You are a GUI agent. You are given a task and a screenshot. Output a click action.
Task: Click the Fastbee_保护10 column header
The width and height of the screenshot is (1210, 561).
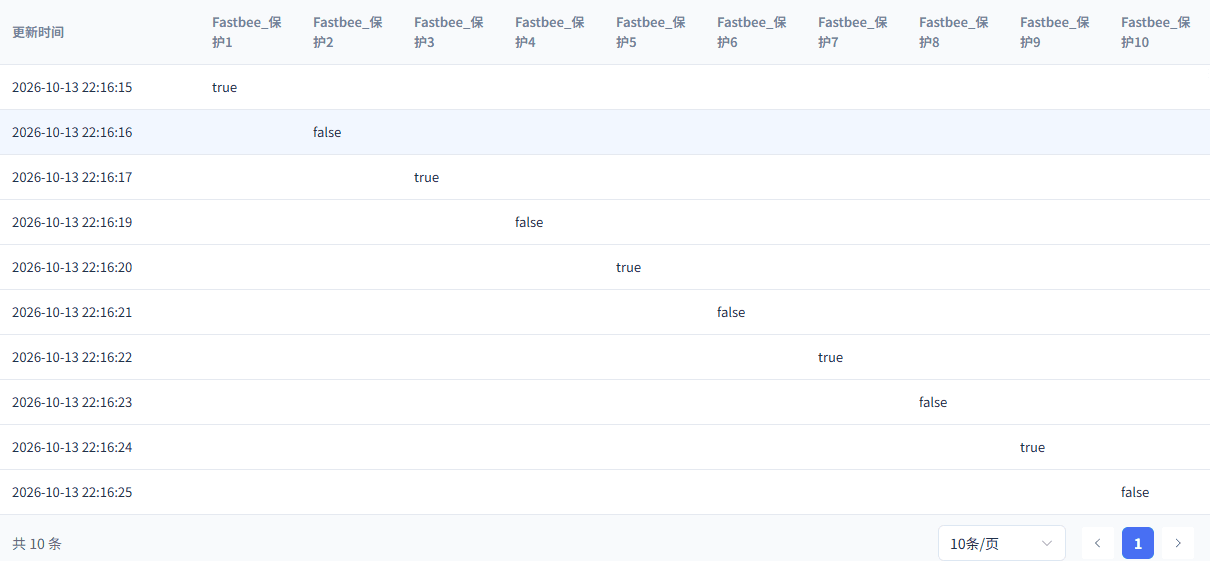[1156, 32]
